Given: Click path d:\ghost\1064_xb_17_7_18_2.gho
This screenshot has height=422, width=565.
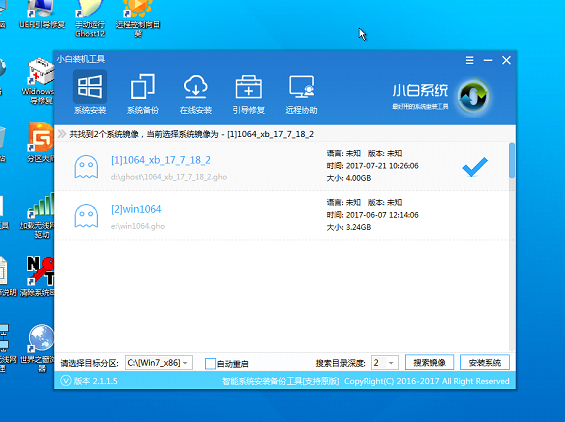Looking at the screenshot, I should (x=169, y=177).
